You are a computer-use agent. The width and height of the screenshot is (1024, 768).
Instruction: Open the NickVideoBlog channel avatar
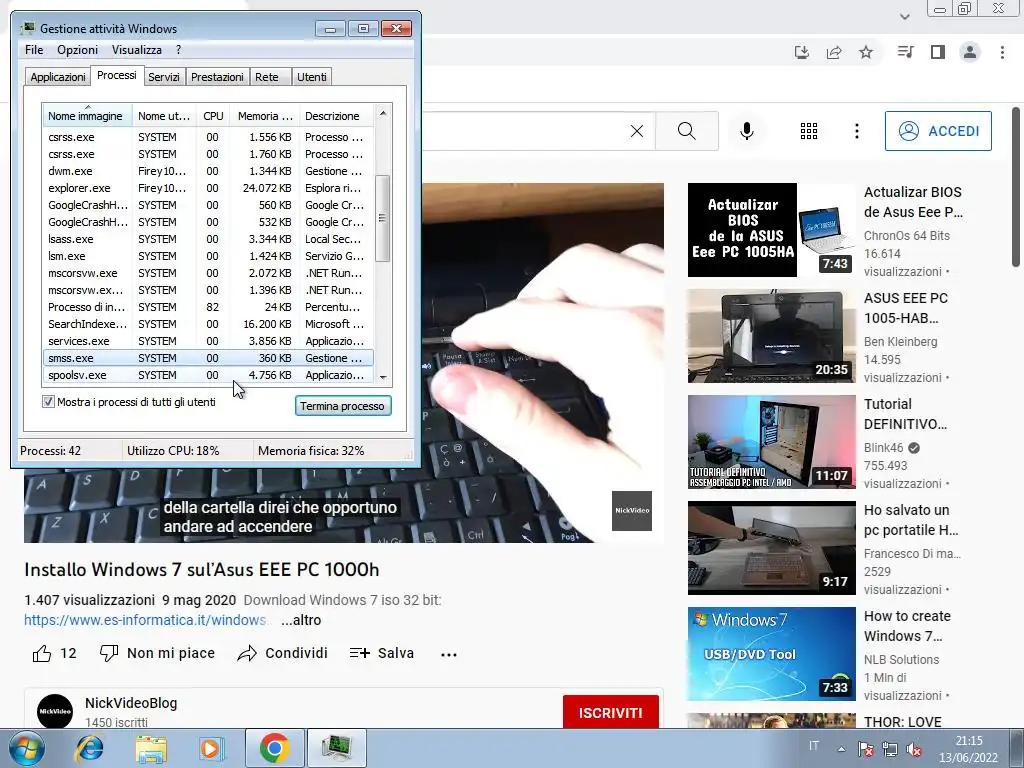[x=55, y=711]
